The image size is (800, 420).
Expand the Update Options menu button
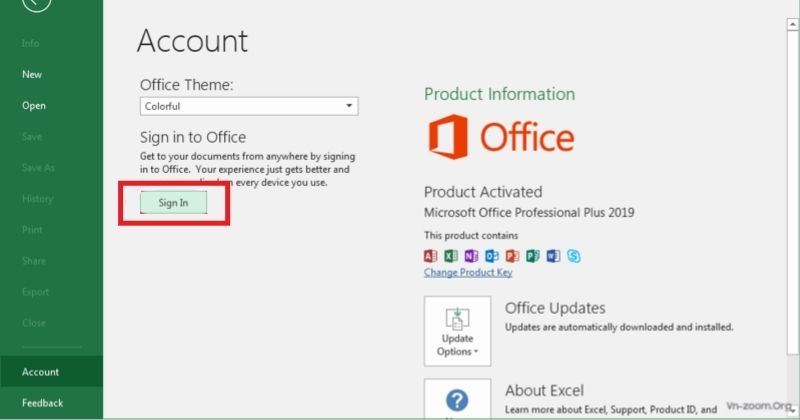[x=457, y=331]
